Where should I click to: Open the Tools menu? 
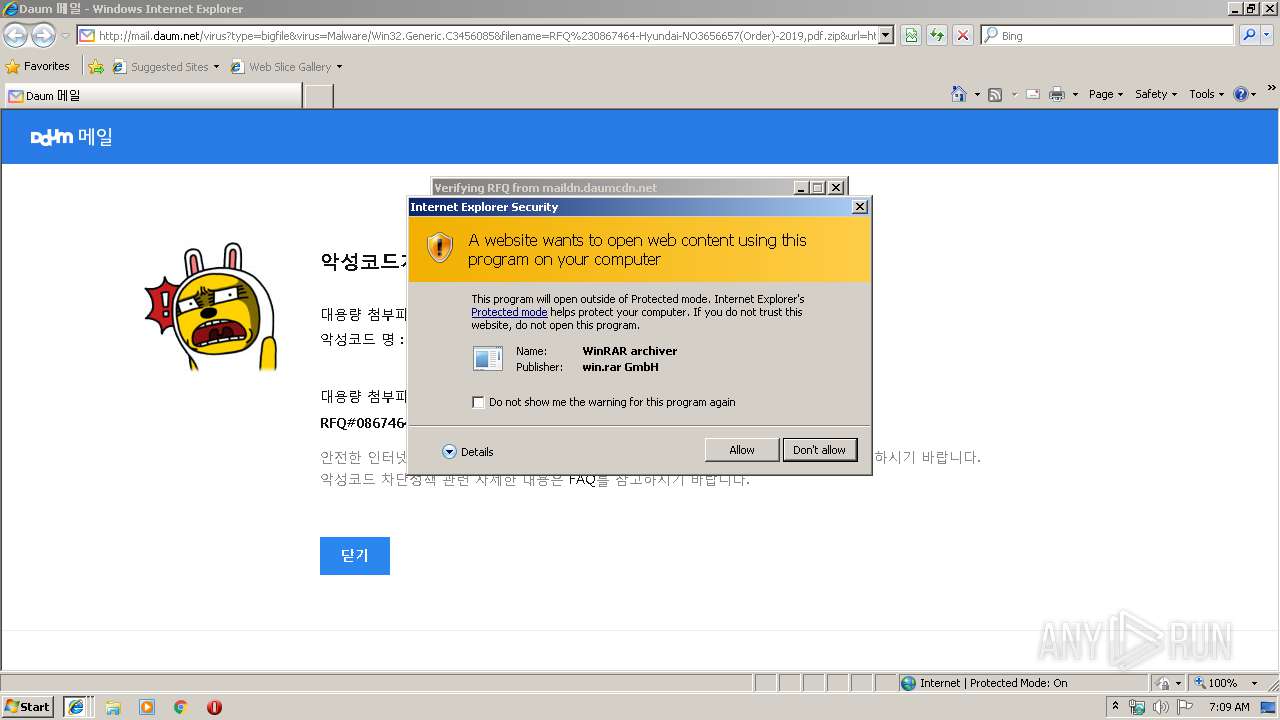tap(1206, 94)
